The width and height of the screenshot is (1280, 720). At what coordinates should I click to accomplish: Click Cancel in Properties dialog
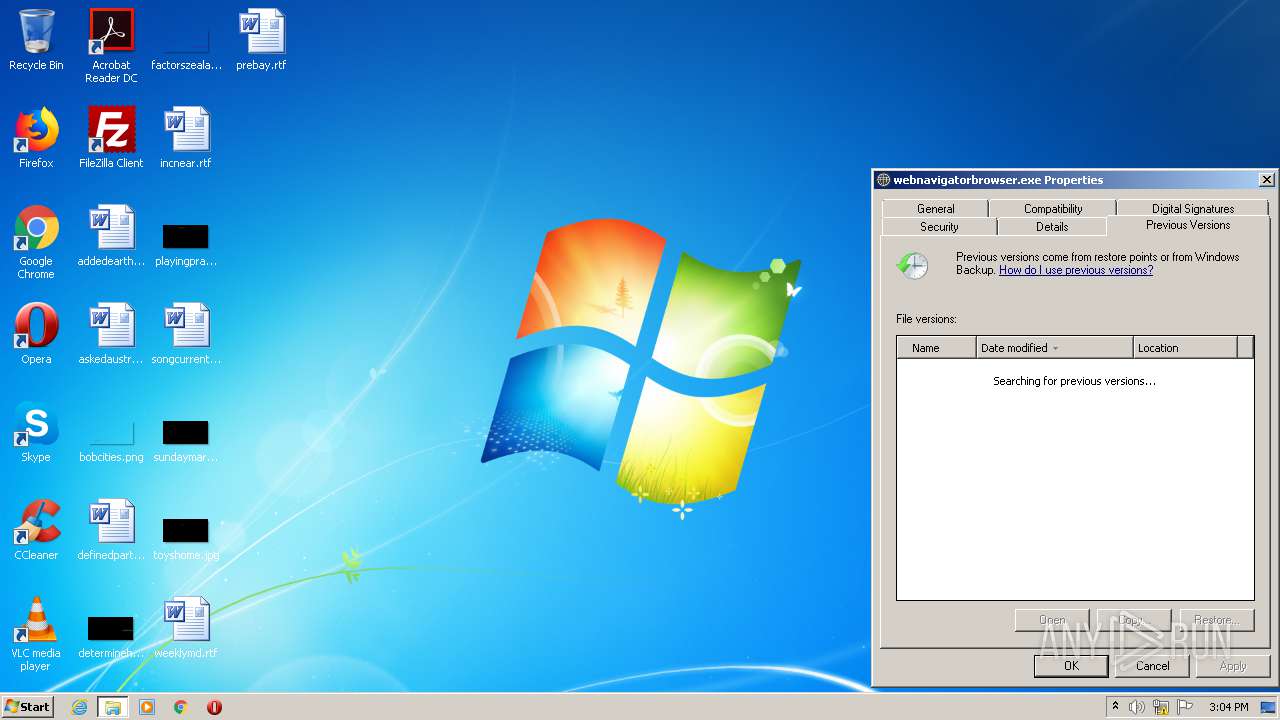(1152, 666)
